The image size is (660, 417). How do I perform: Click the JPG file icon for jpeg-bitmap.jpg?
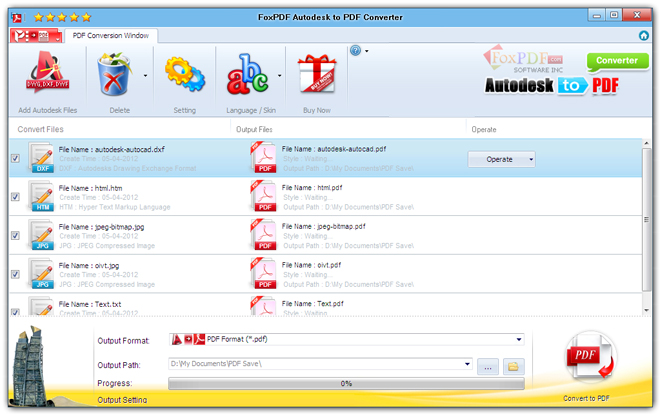pyautogui.click(x=42, y=235)
